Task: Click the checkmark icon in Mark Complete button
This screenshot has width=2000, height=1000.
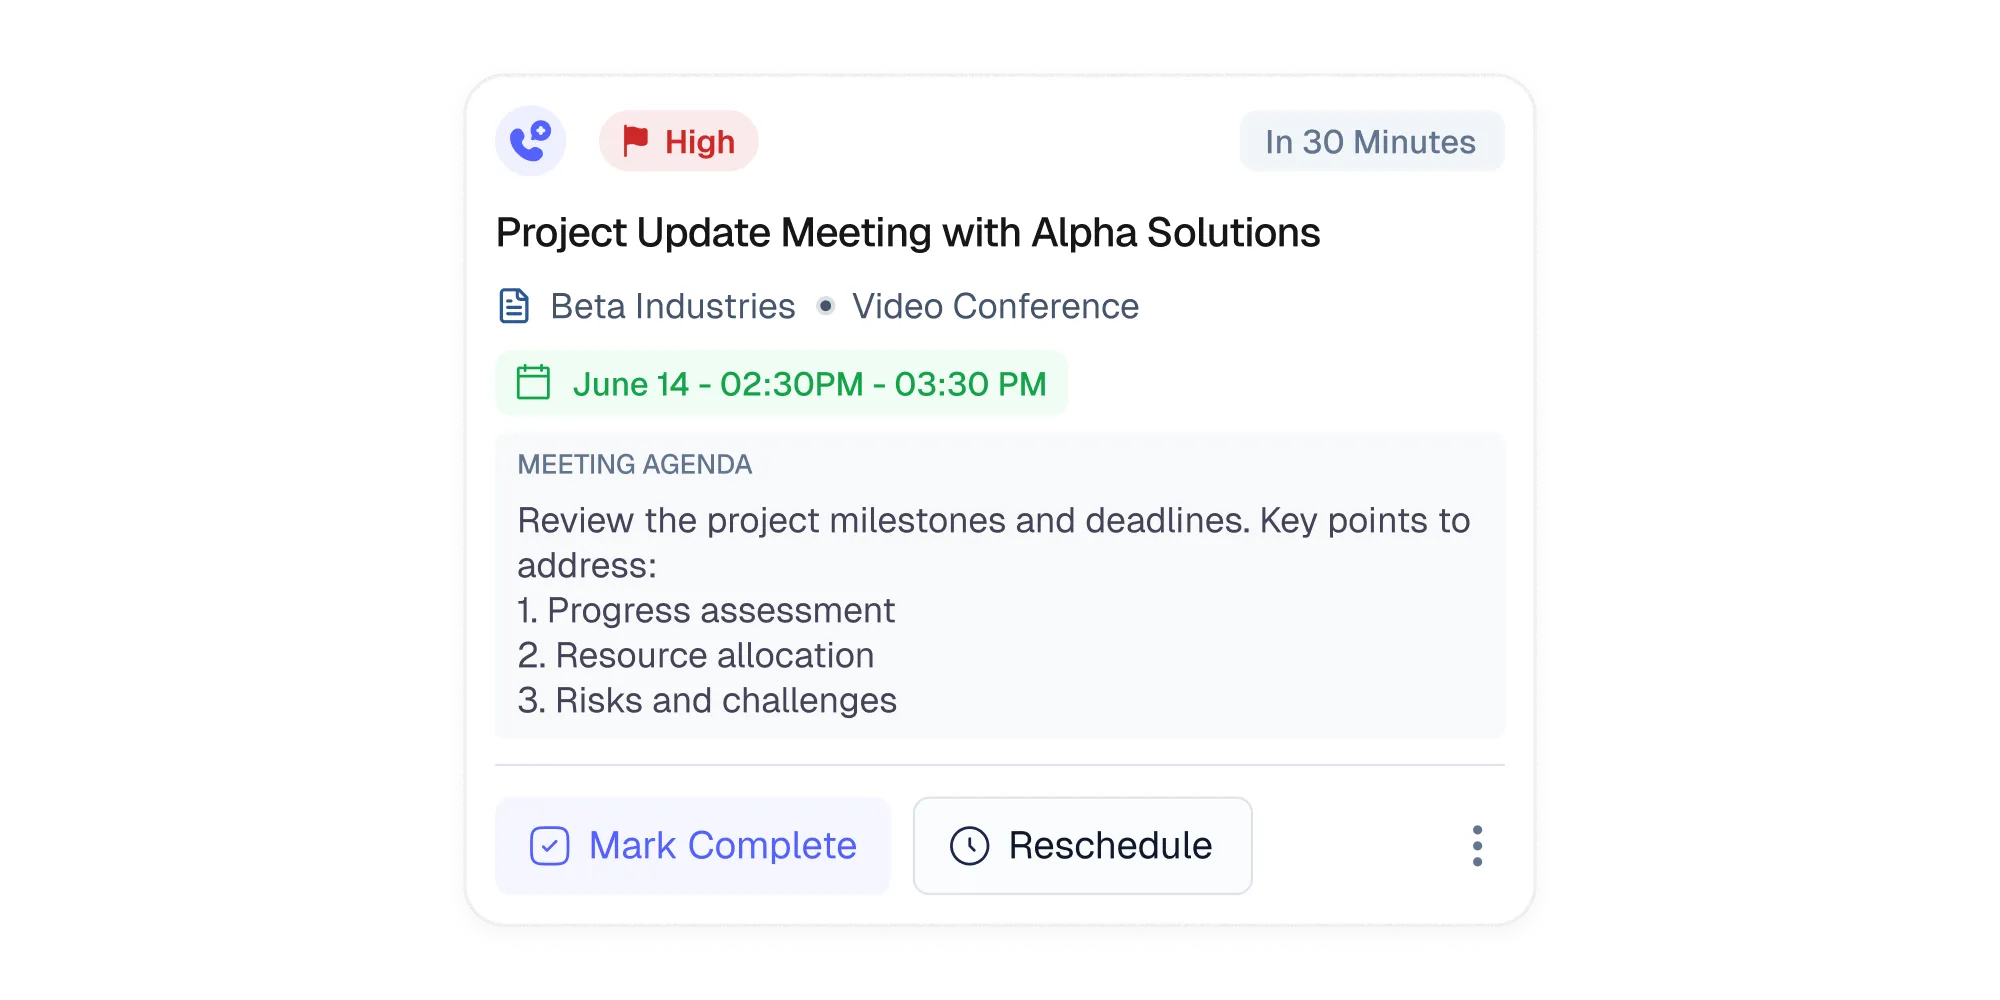Action: pos(548,845)
